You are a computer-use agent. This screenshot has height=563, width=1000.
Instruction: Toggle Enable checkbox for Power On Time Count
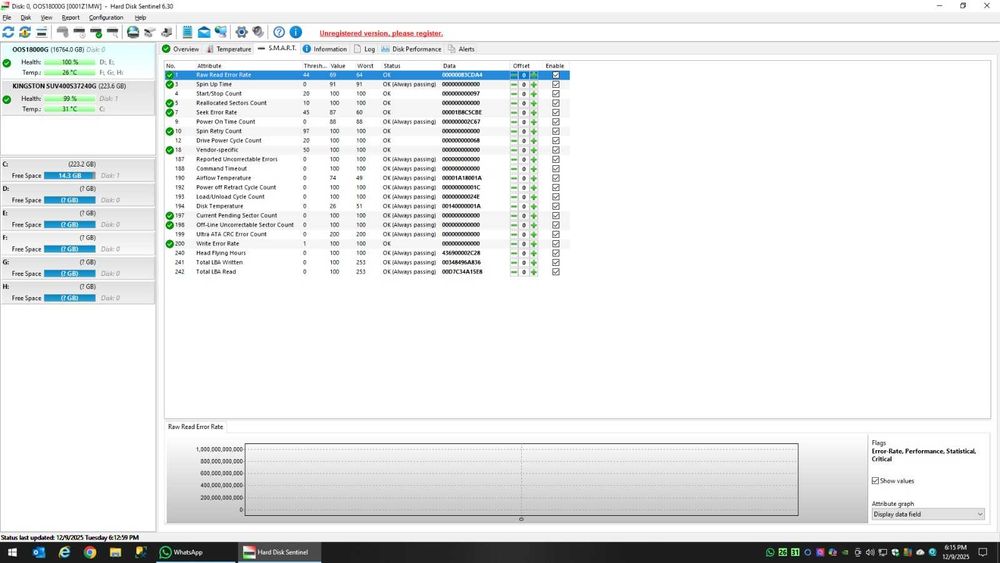click(555, 122)
